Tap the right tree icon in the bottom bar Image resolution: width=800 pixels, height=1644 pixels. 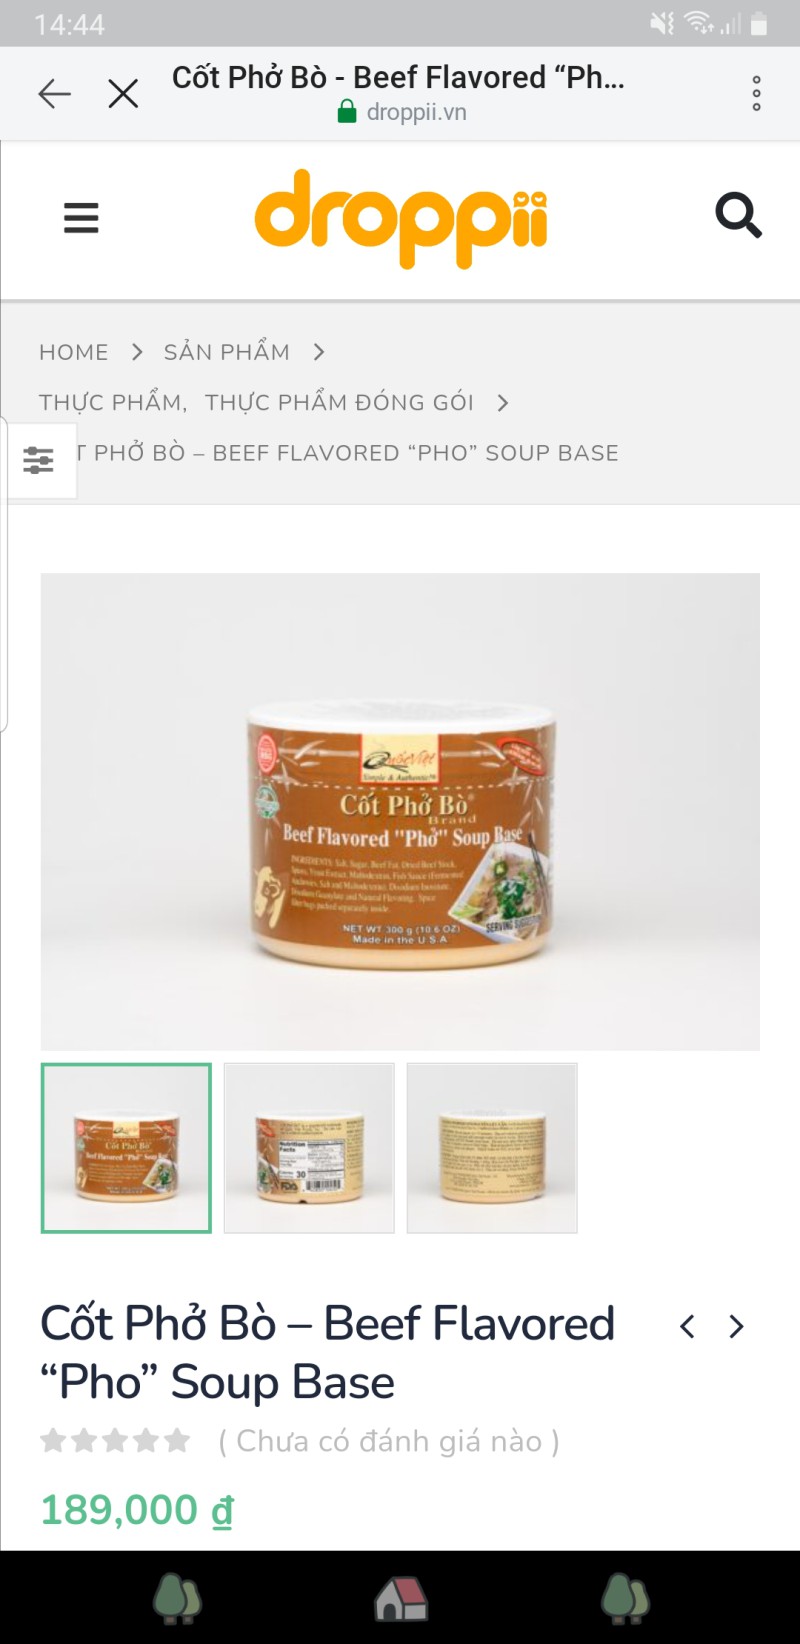[x=625, y=1598]
